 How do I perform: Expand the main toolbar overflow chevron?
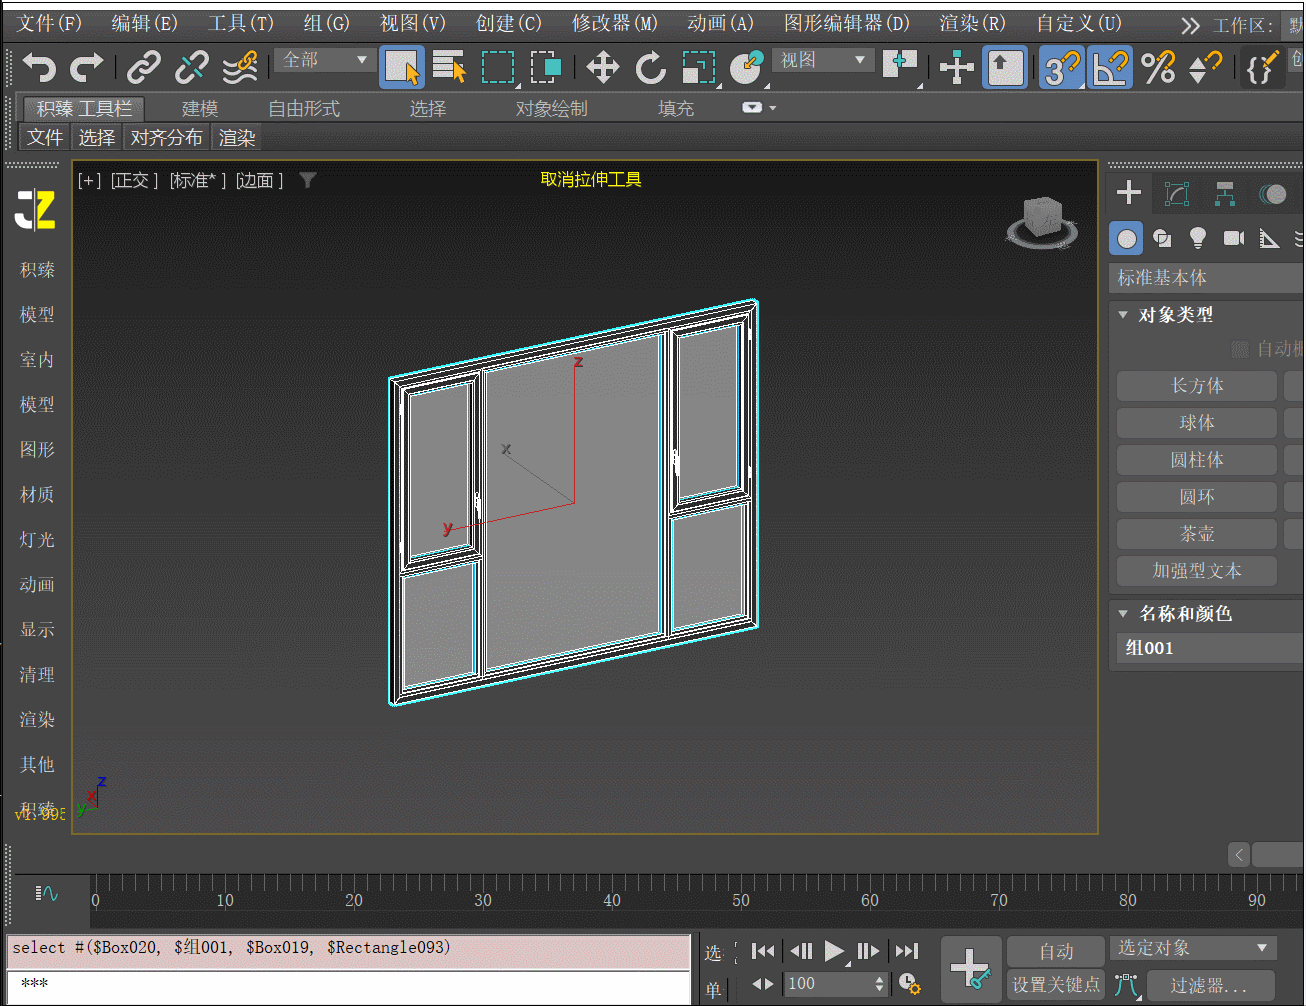[1190, 26]
